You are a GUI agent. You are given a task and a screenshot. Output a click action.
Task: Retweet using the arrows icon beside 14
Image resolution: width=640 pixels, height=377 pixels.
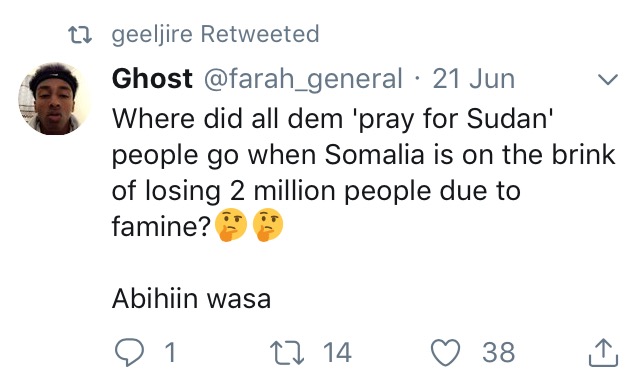287,353
